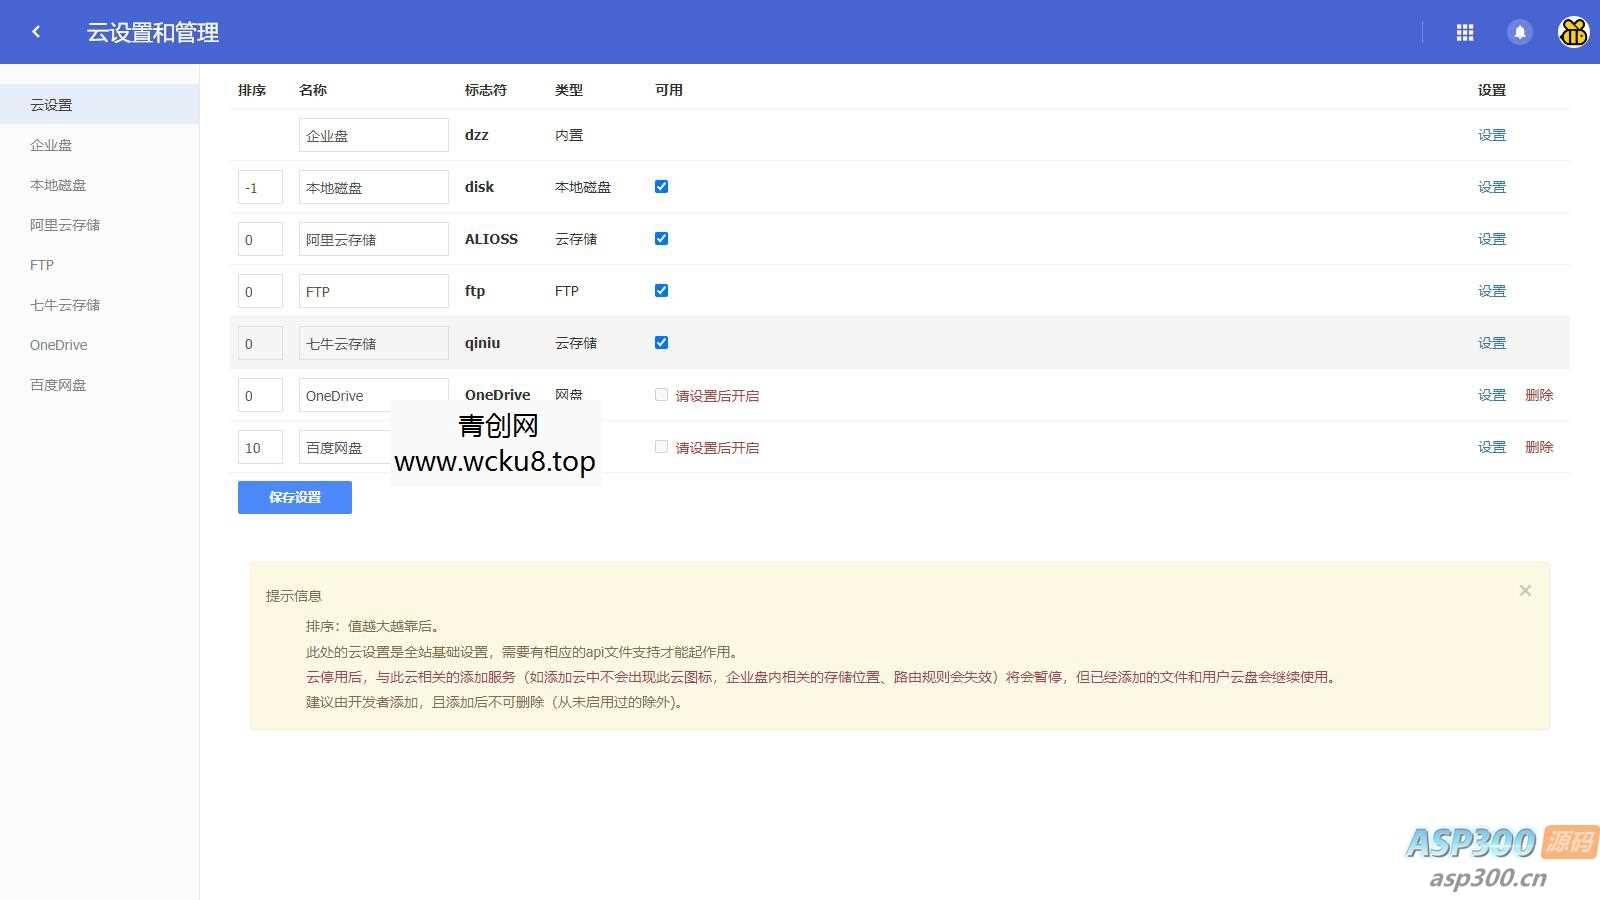Click the 保存设置 button
1600x900 pixels.
[x=294, y=497]
